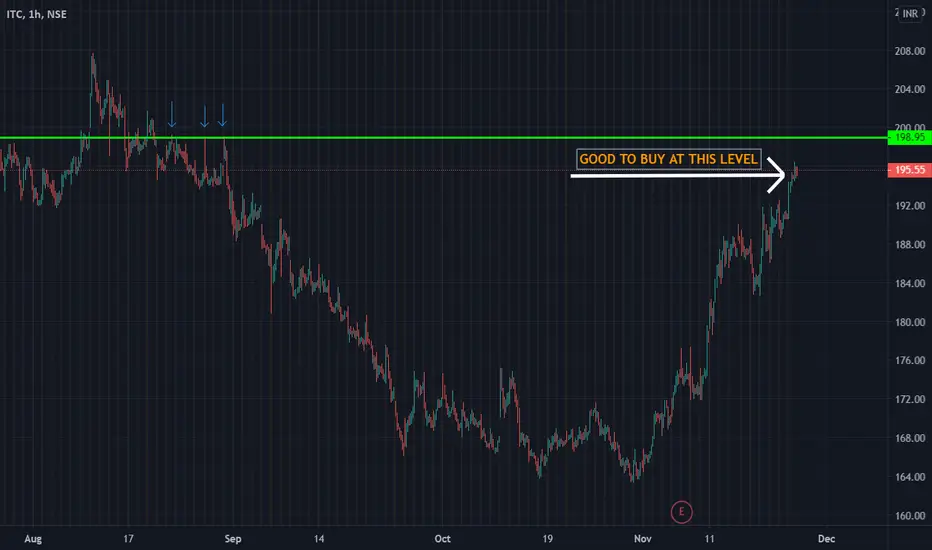Click the earnings E marker icon
Image resolution: width=932 pixels, height=550 pixels.
point(681,511)
